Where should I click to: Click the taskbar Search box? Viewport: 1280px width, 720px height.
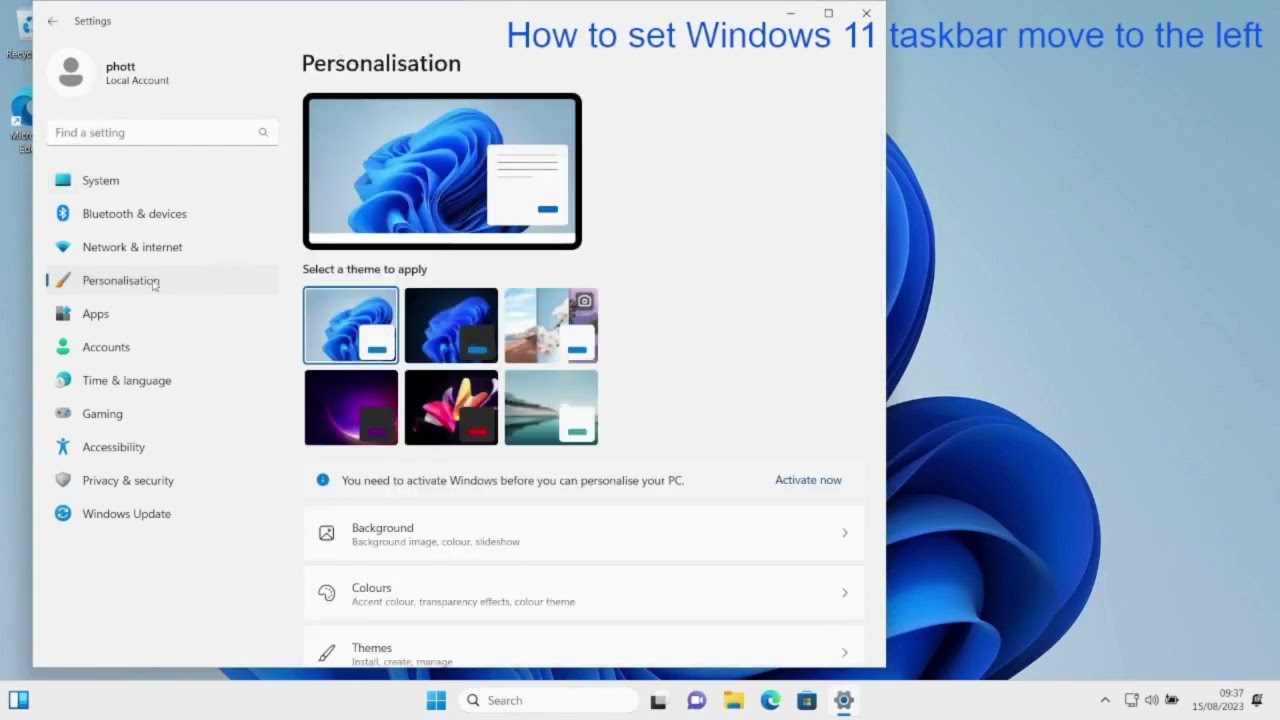[549, 701]
